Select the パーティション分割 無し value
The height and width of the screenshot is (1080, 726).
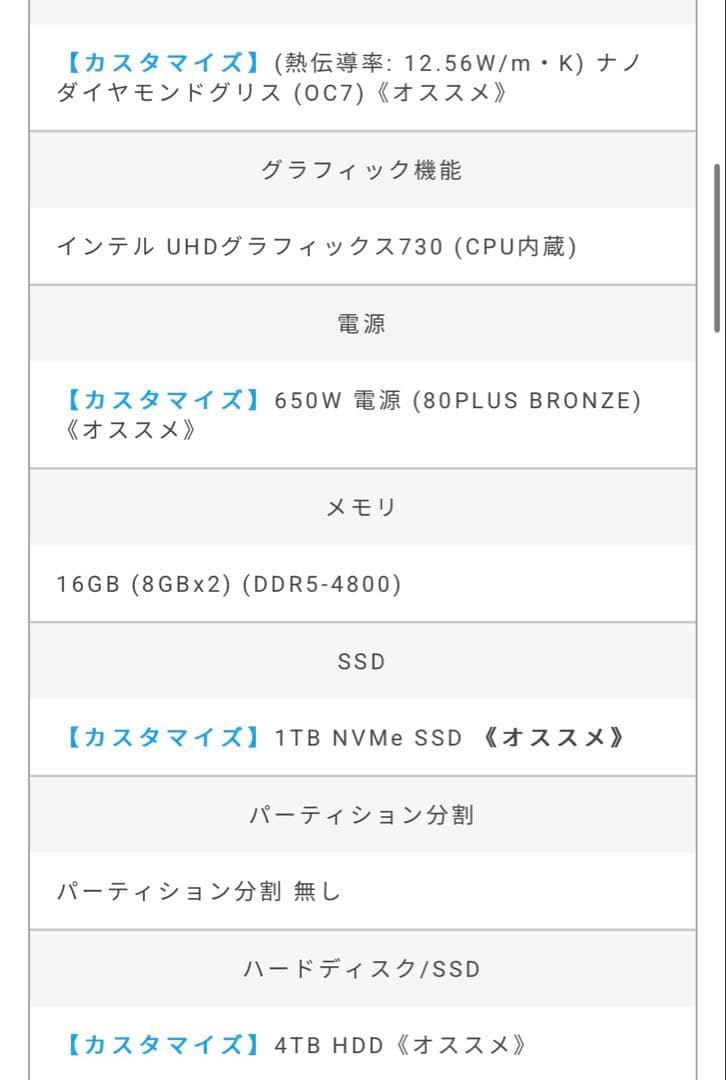[199, 892]
